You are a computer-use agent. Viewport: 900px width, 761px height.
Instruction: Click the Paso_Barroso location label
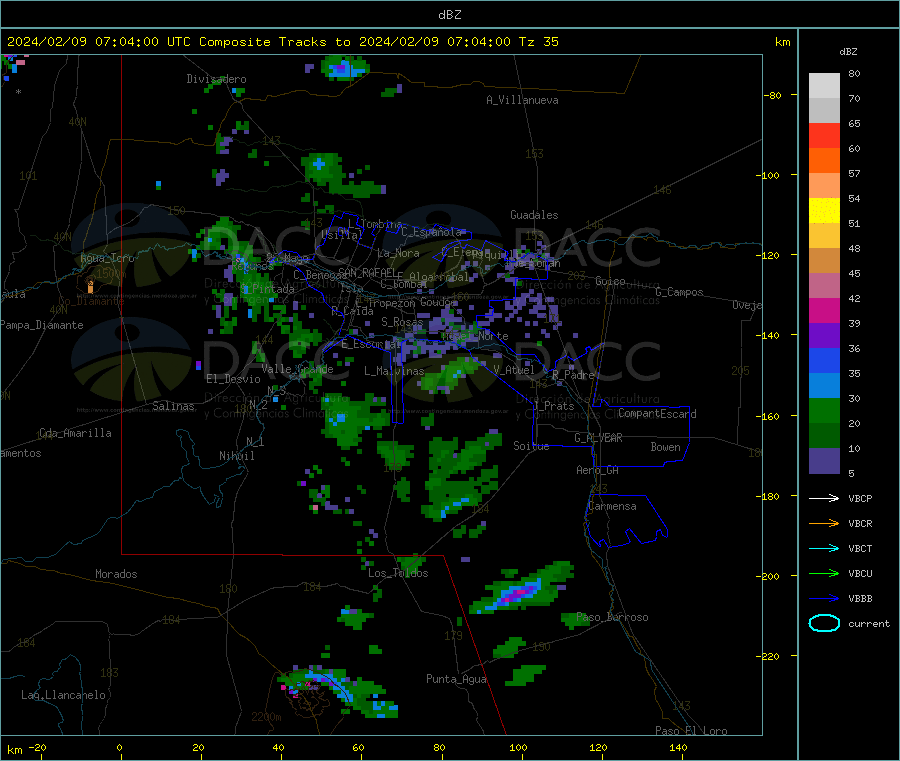coord(612,617)
